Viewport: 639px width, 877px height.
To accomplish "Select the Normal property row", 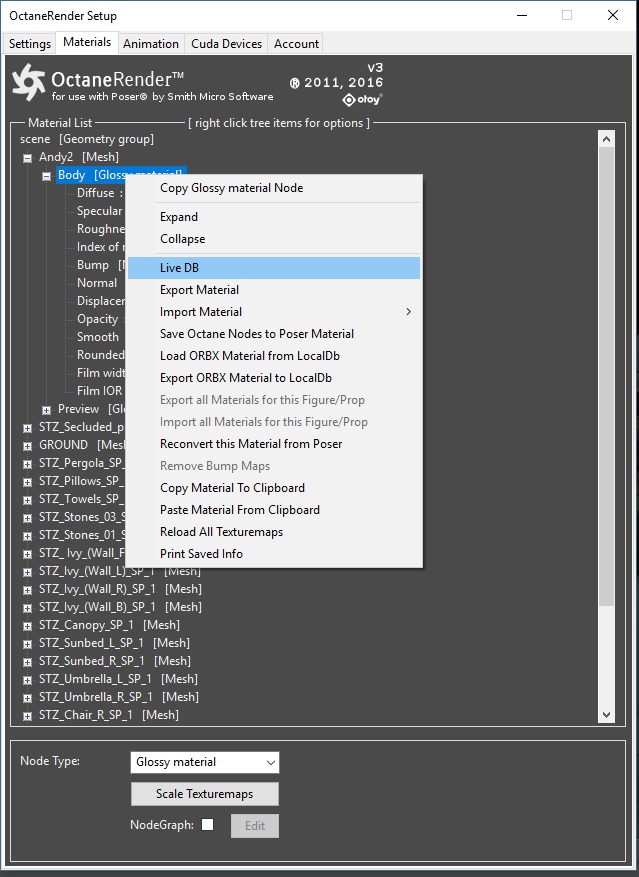I will 97,283.
